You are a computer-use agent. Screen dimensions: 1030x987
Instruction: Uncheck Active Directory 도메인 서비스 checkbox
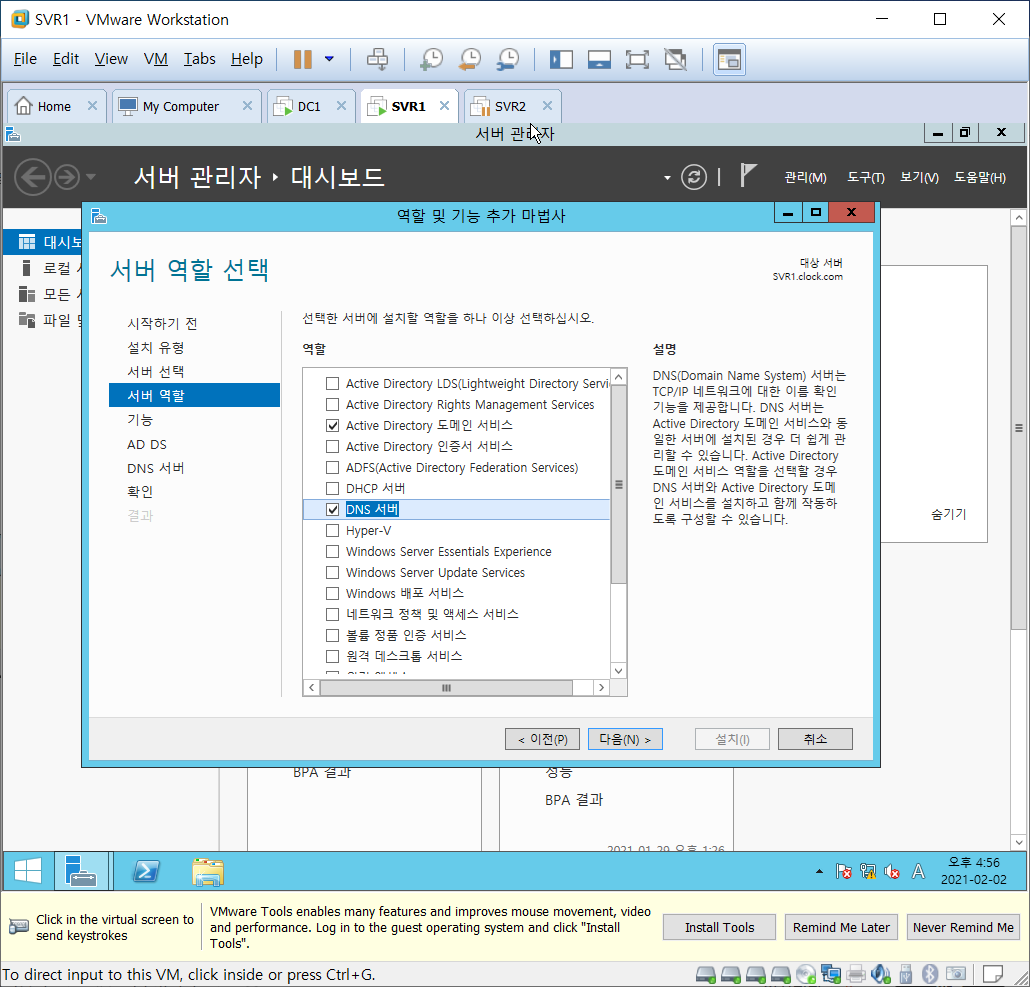pos(332,426)
